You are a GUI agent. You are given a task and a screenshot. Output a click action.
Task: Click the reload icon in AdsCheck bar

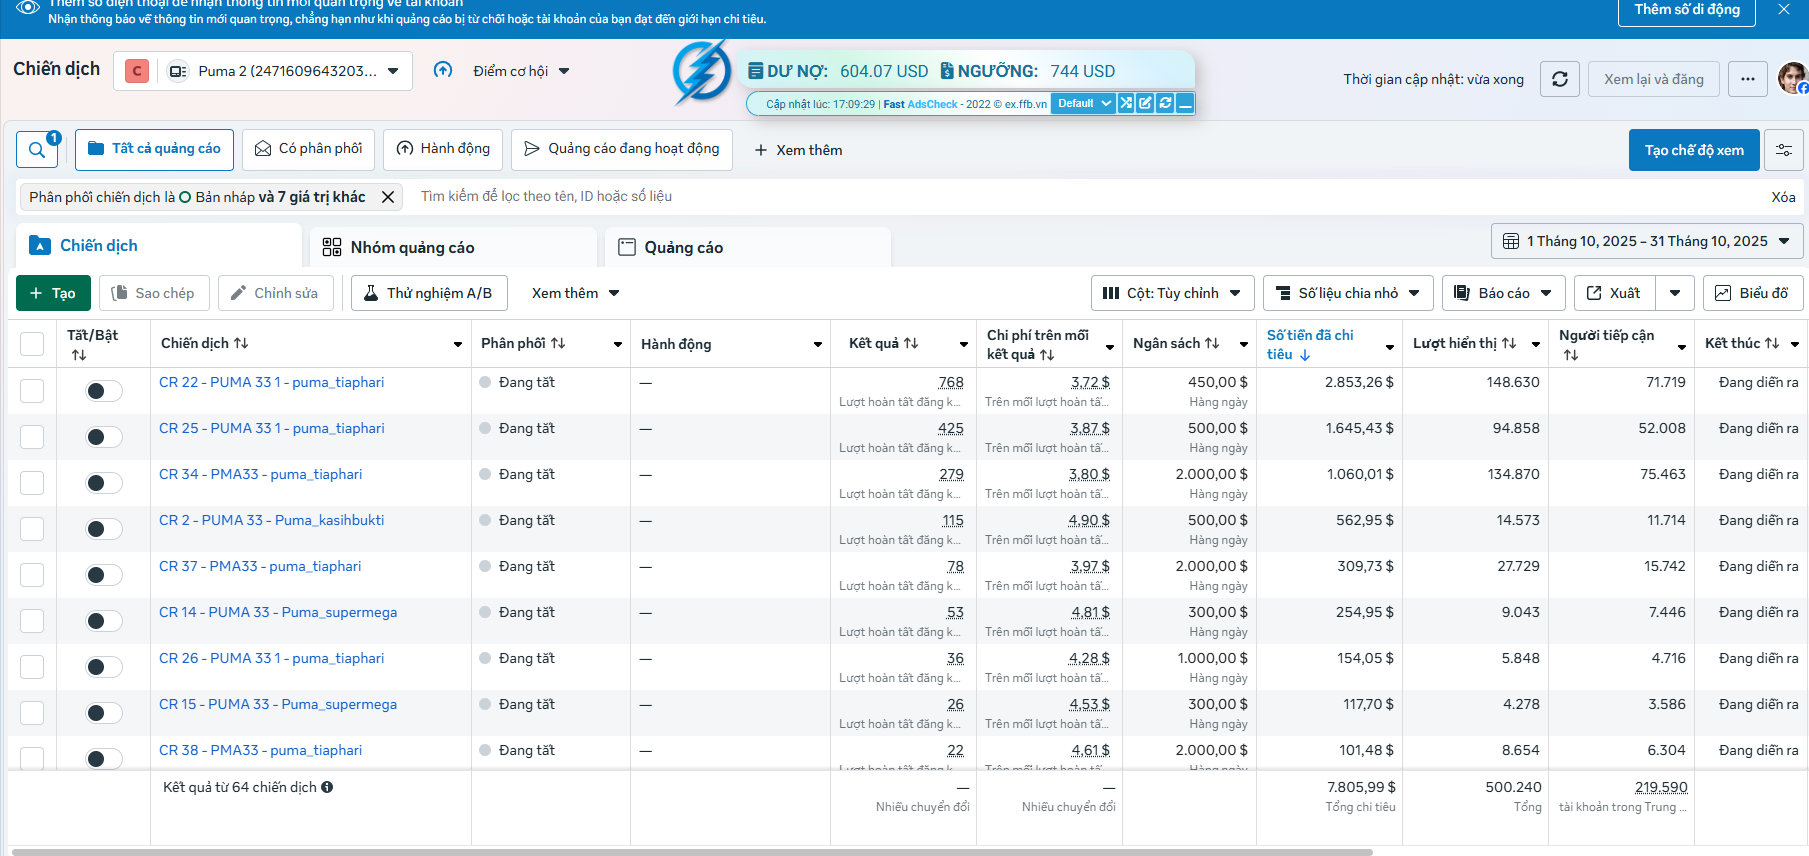[x=1166, y=103]
